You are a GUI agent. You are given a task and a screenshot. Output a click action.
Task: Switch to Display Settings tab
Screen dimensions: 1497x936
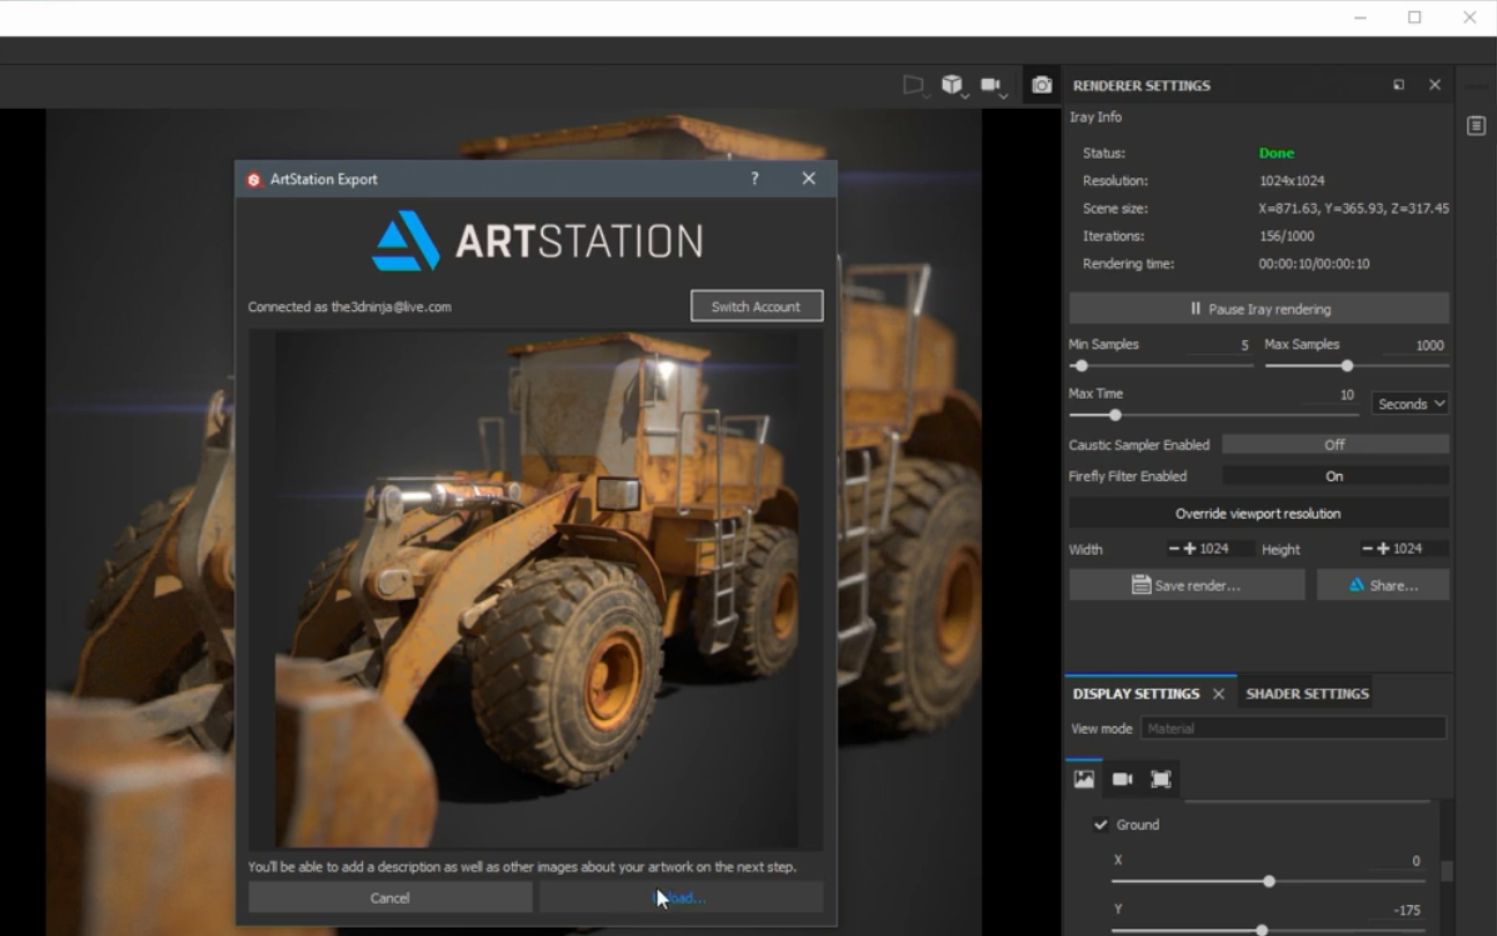[1136, 693]
